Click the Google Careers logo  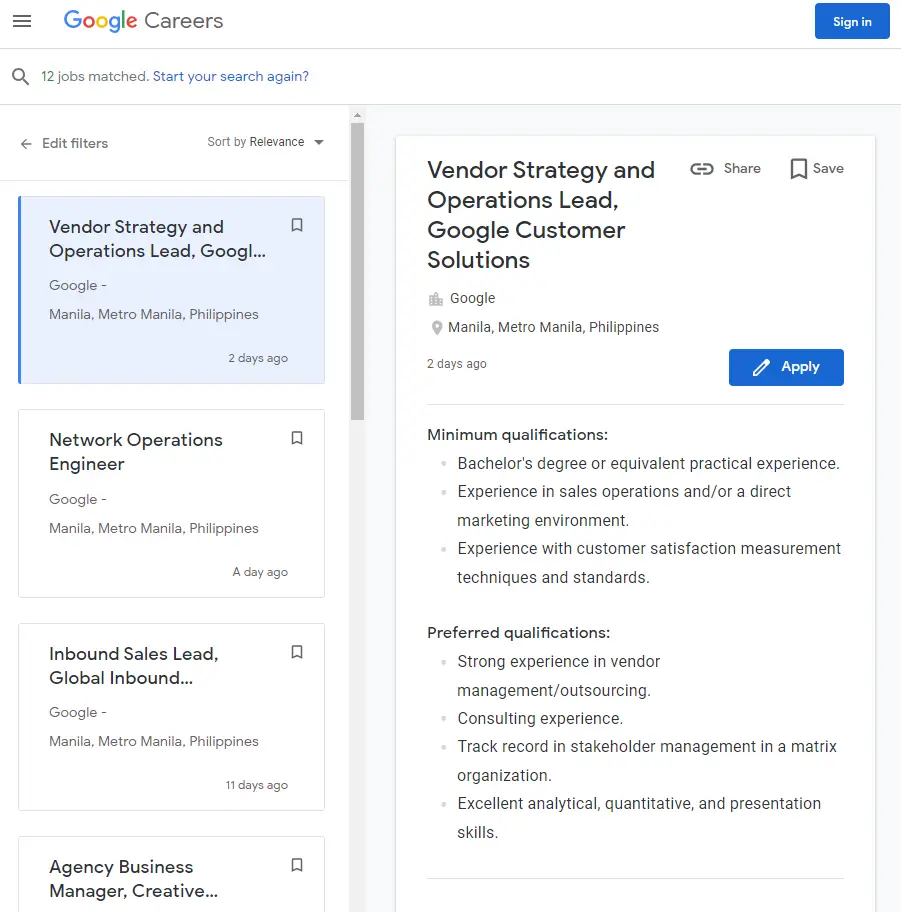(143, 21)
